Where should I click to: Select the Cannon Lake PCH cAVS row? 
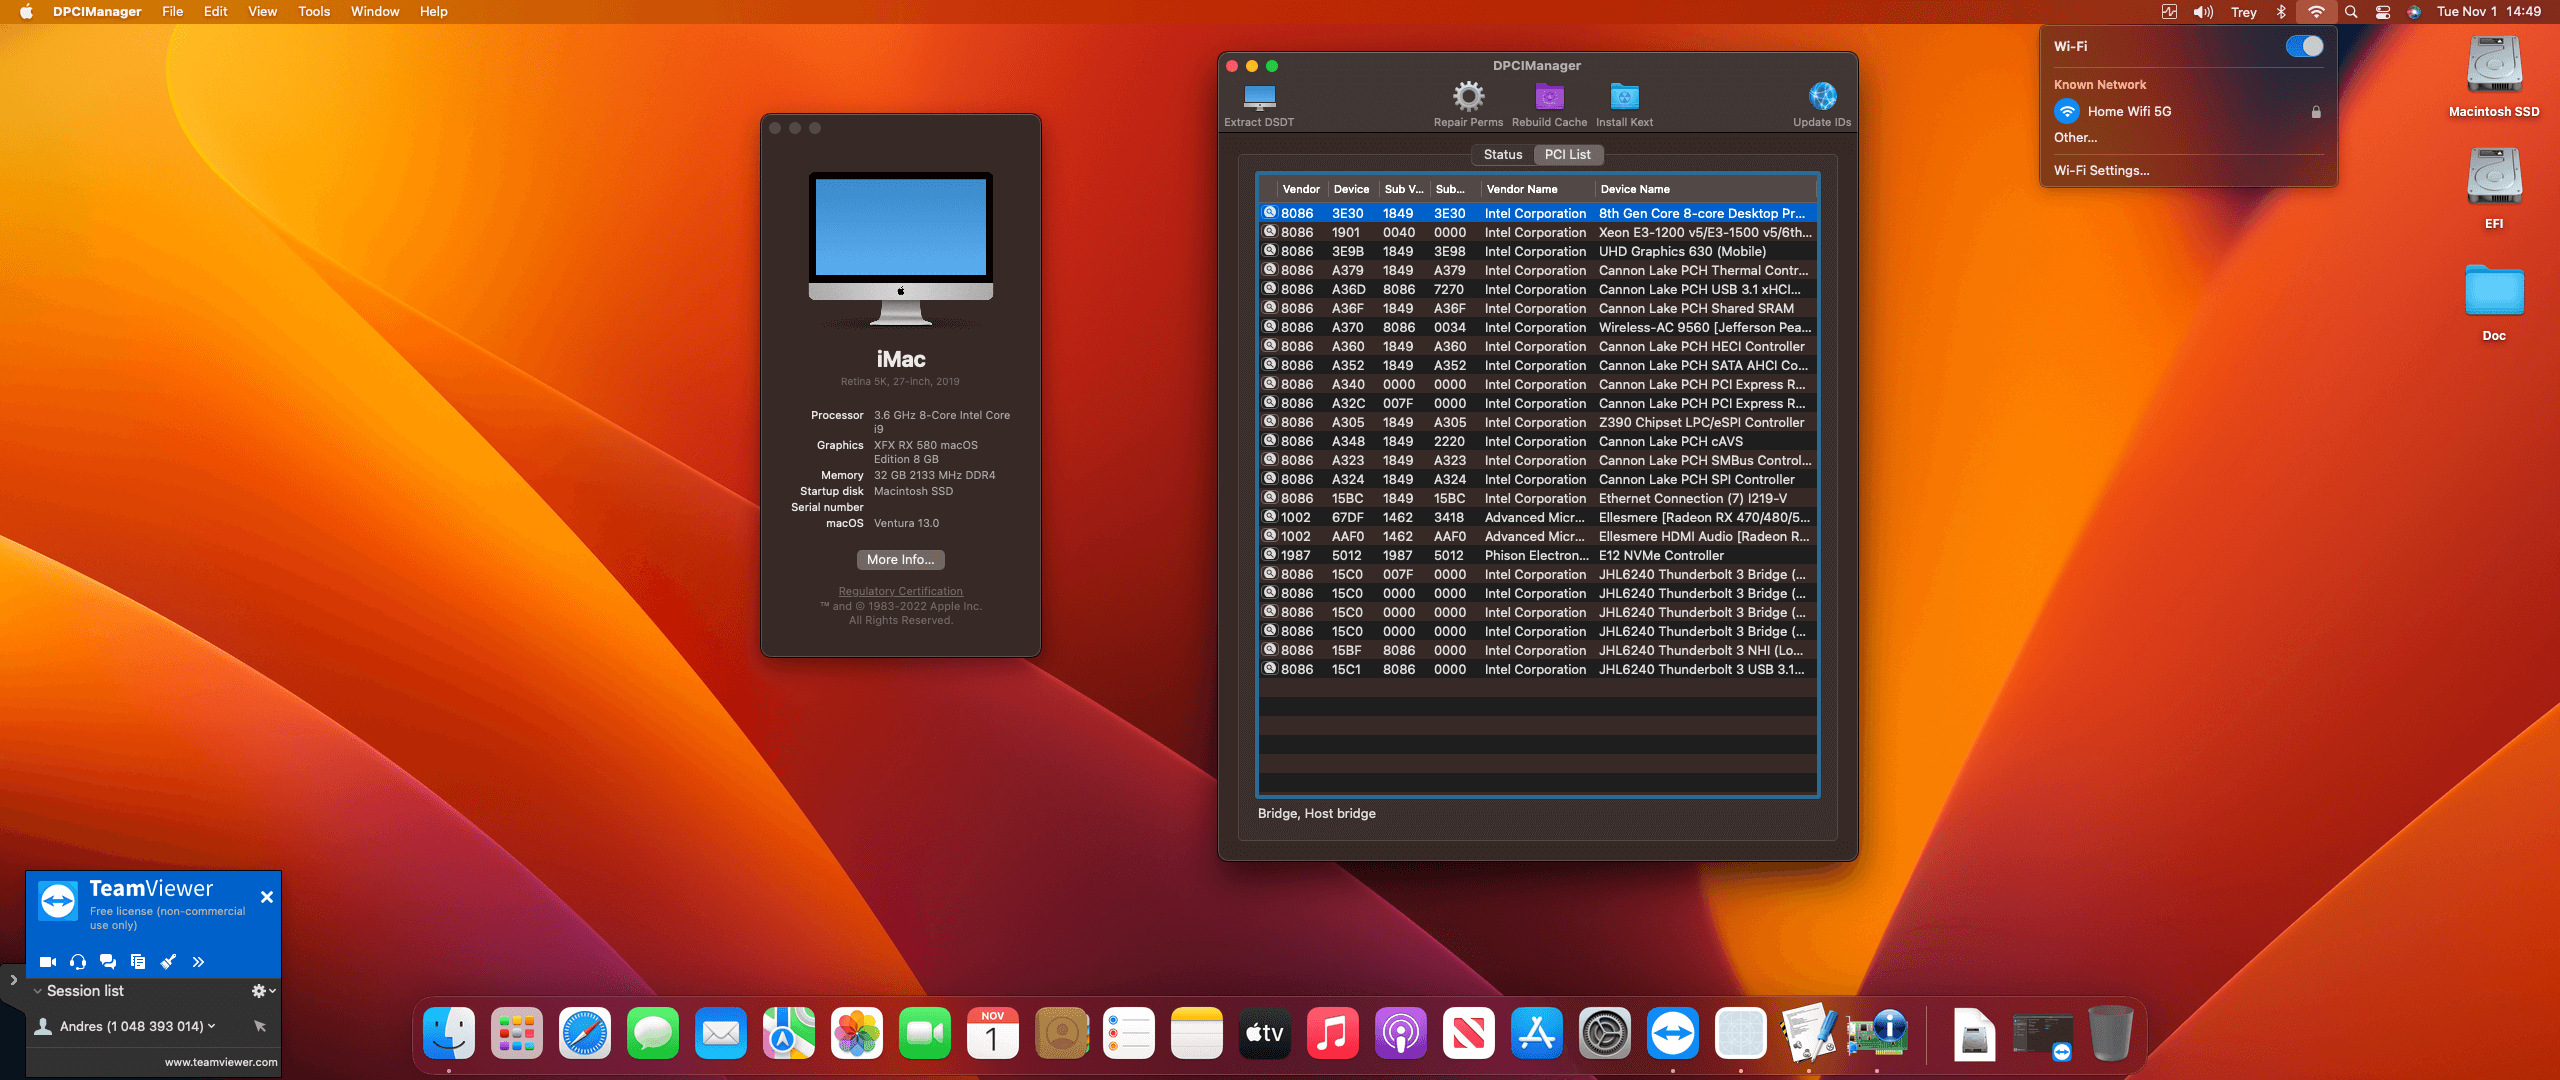coord(1538,442)
